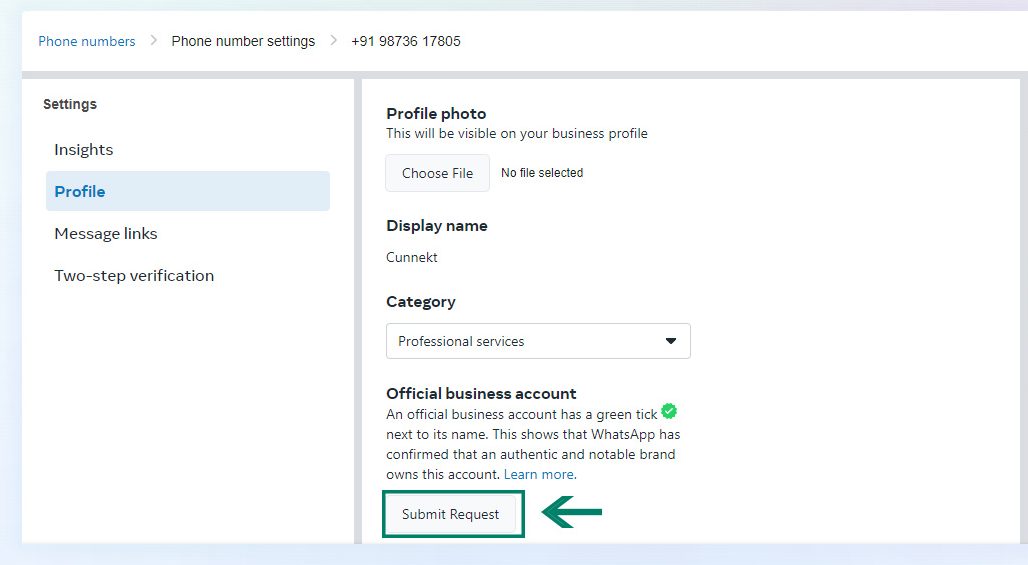This screenshot has width=1028, height=565.
Task: Click the Submit Request button
Action: [x=450, y=514]
